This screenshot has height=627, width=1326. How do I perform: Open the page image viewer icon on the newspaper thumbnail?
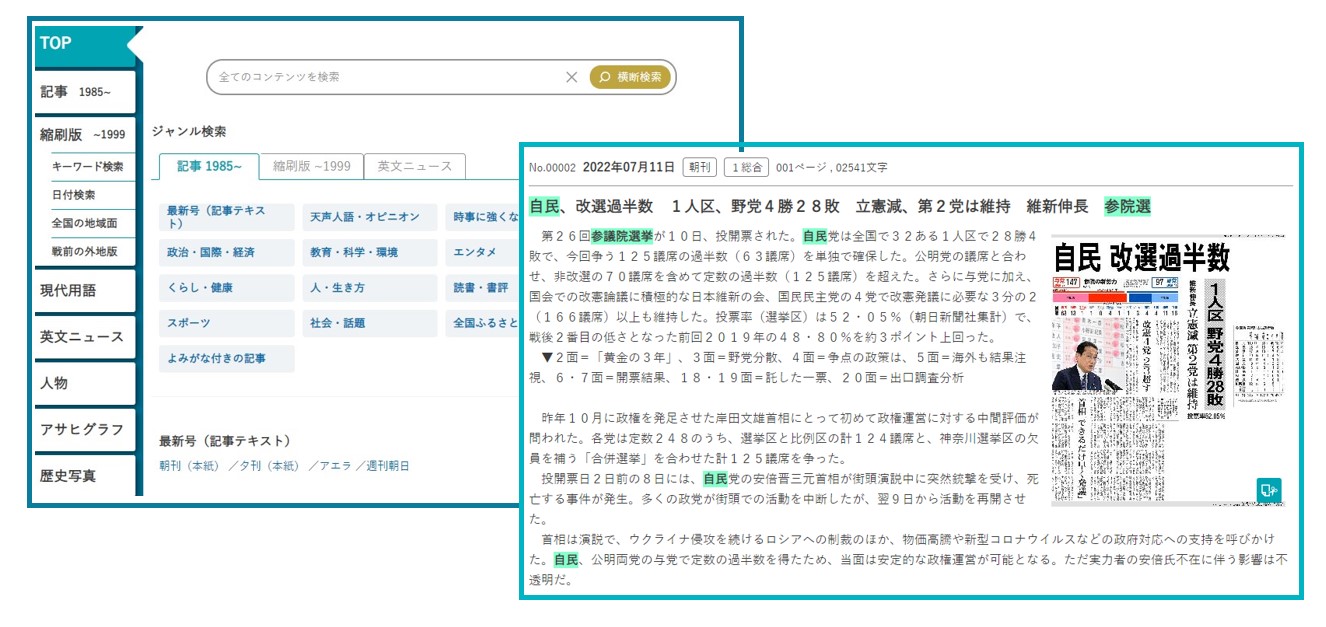click(1269, 490)
